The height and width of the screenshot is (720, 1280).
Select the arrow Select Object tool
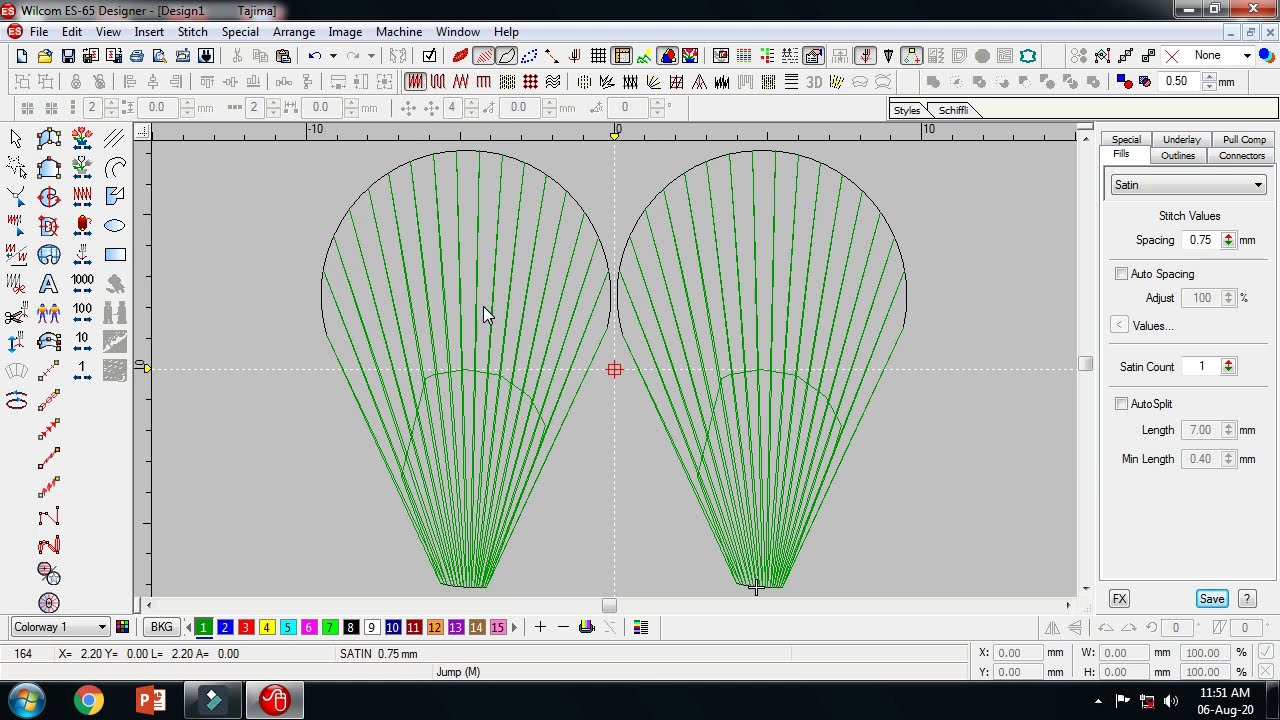click(x=16, y=138)
